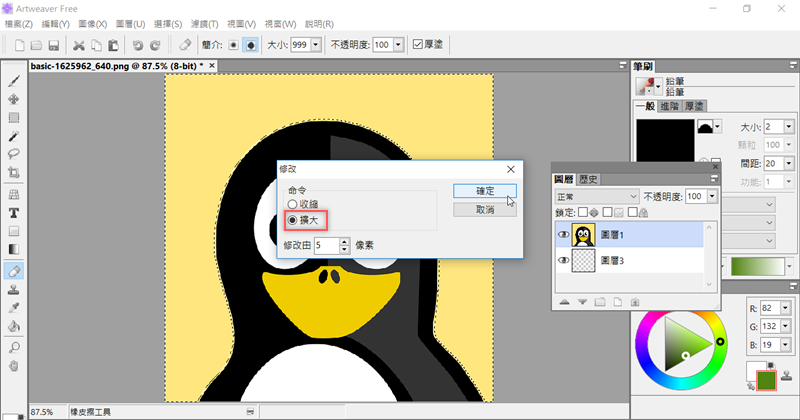800x420 pixels.
Task: Select the Text tool in the toolbox
Action: pyautogui.click(x=14, y=213)
